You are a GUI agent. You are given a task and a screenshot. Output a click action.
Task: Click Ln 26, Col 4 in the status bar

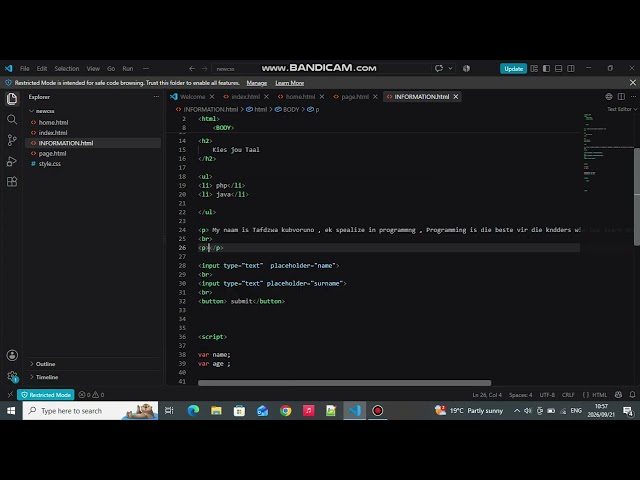[487, 395]
